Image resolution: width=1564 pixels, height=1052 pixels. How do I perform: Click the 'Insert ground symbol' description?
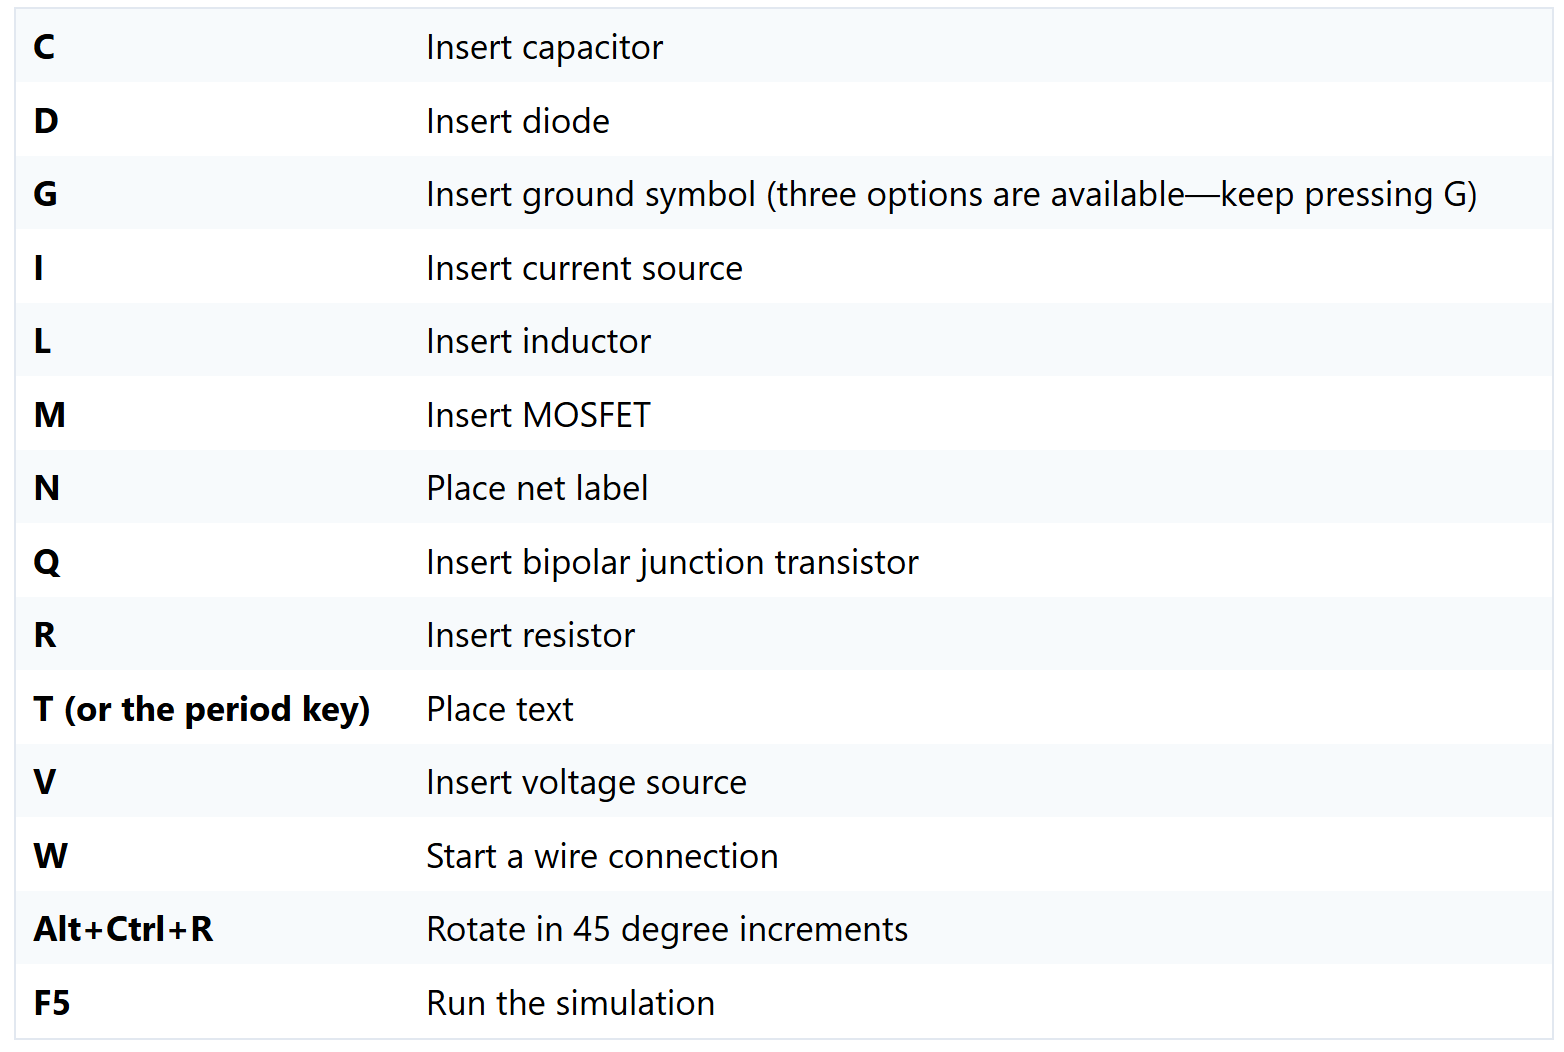click(x=951, y=195)
